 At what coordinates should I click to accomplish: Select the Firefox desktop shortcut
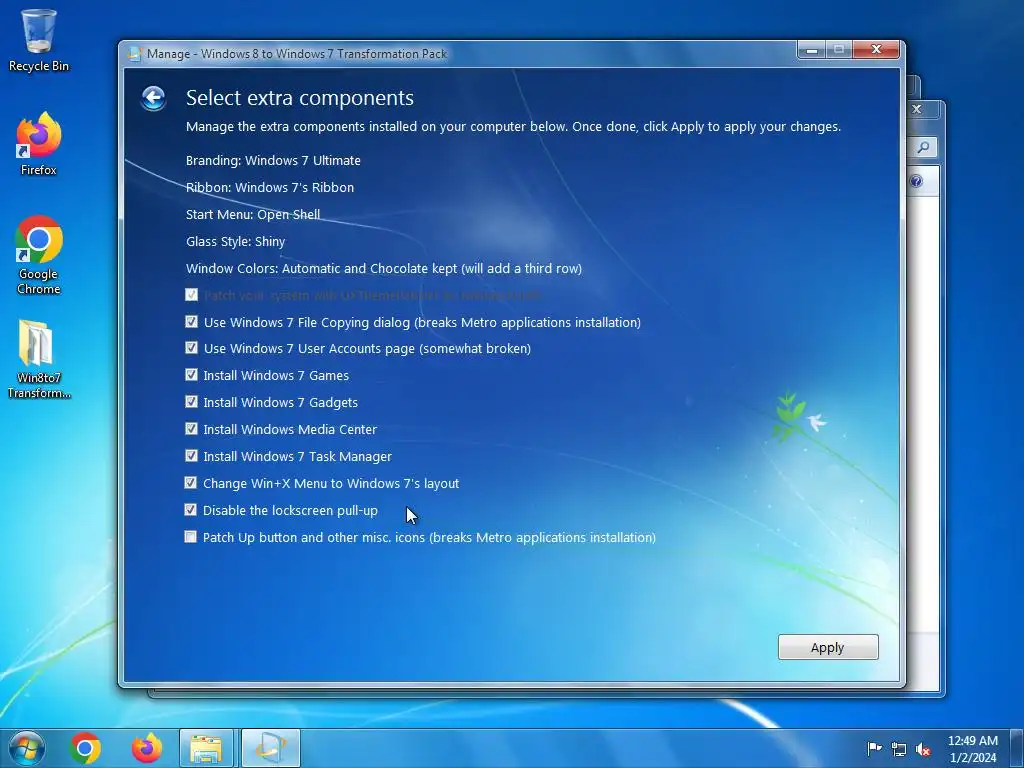point(39,144)
